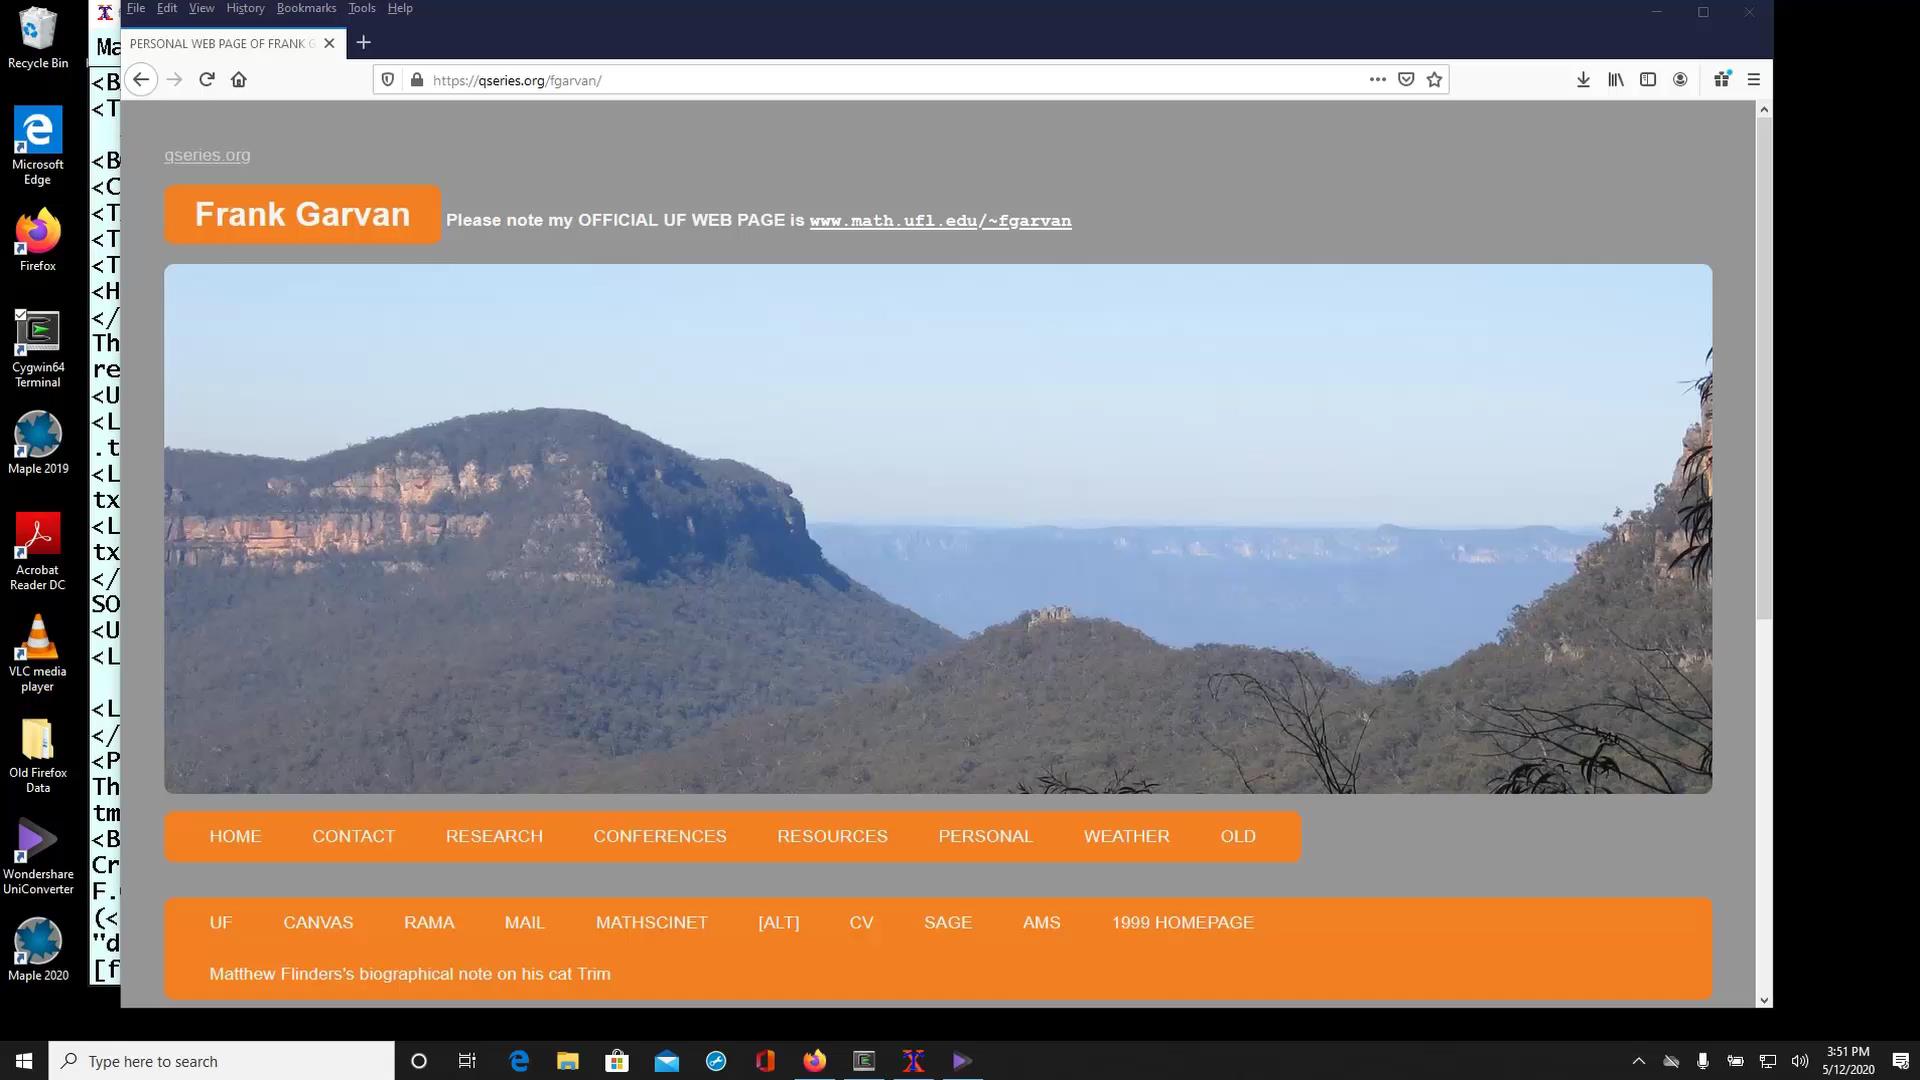Reload the current page
The image size is (1920, 1080).
click(x=206, y=79)
